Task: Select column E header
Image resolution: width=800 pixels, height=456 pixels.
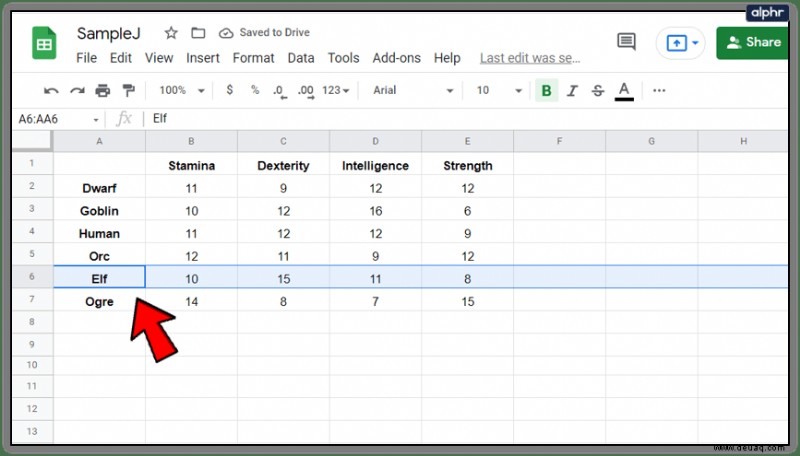Action: click(467, 141)
